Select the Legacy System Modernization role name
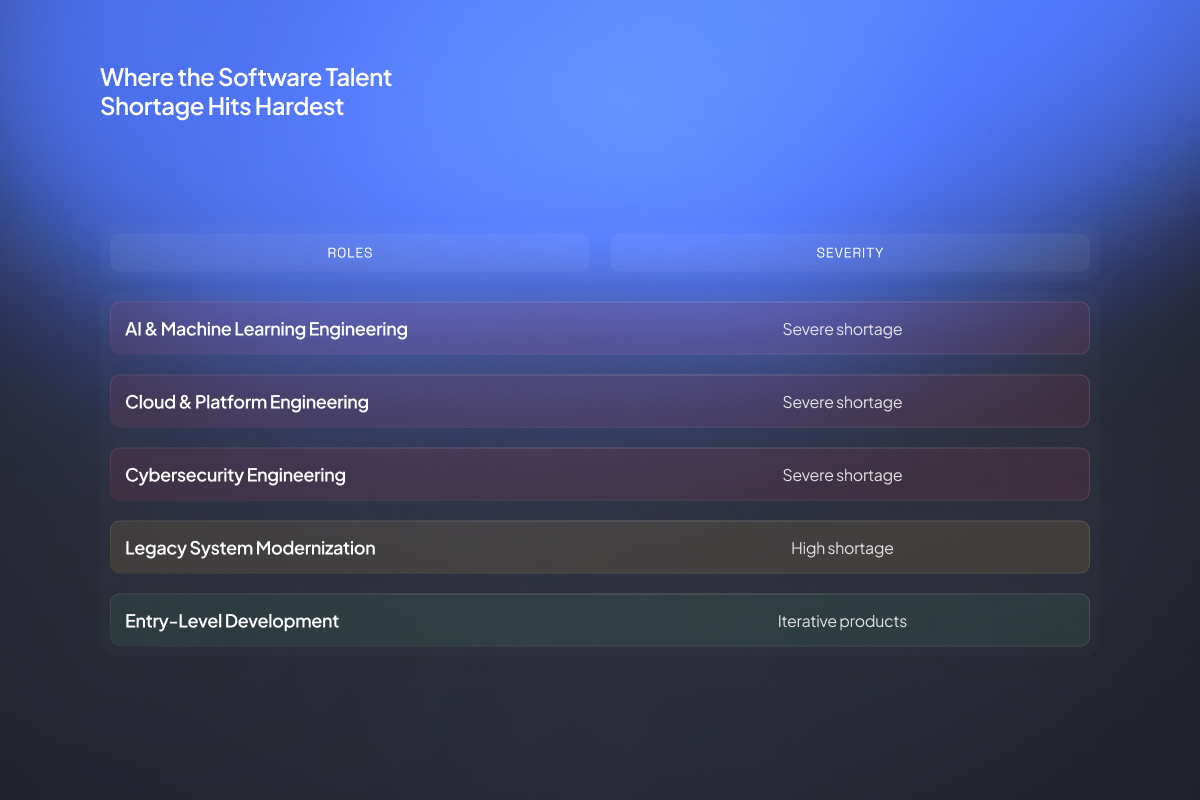Screen dimensions: 1200x800 tap(250, 547)
